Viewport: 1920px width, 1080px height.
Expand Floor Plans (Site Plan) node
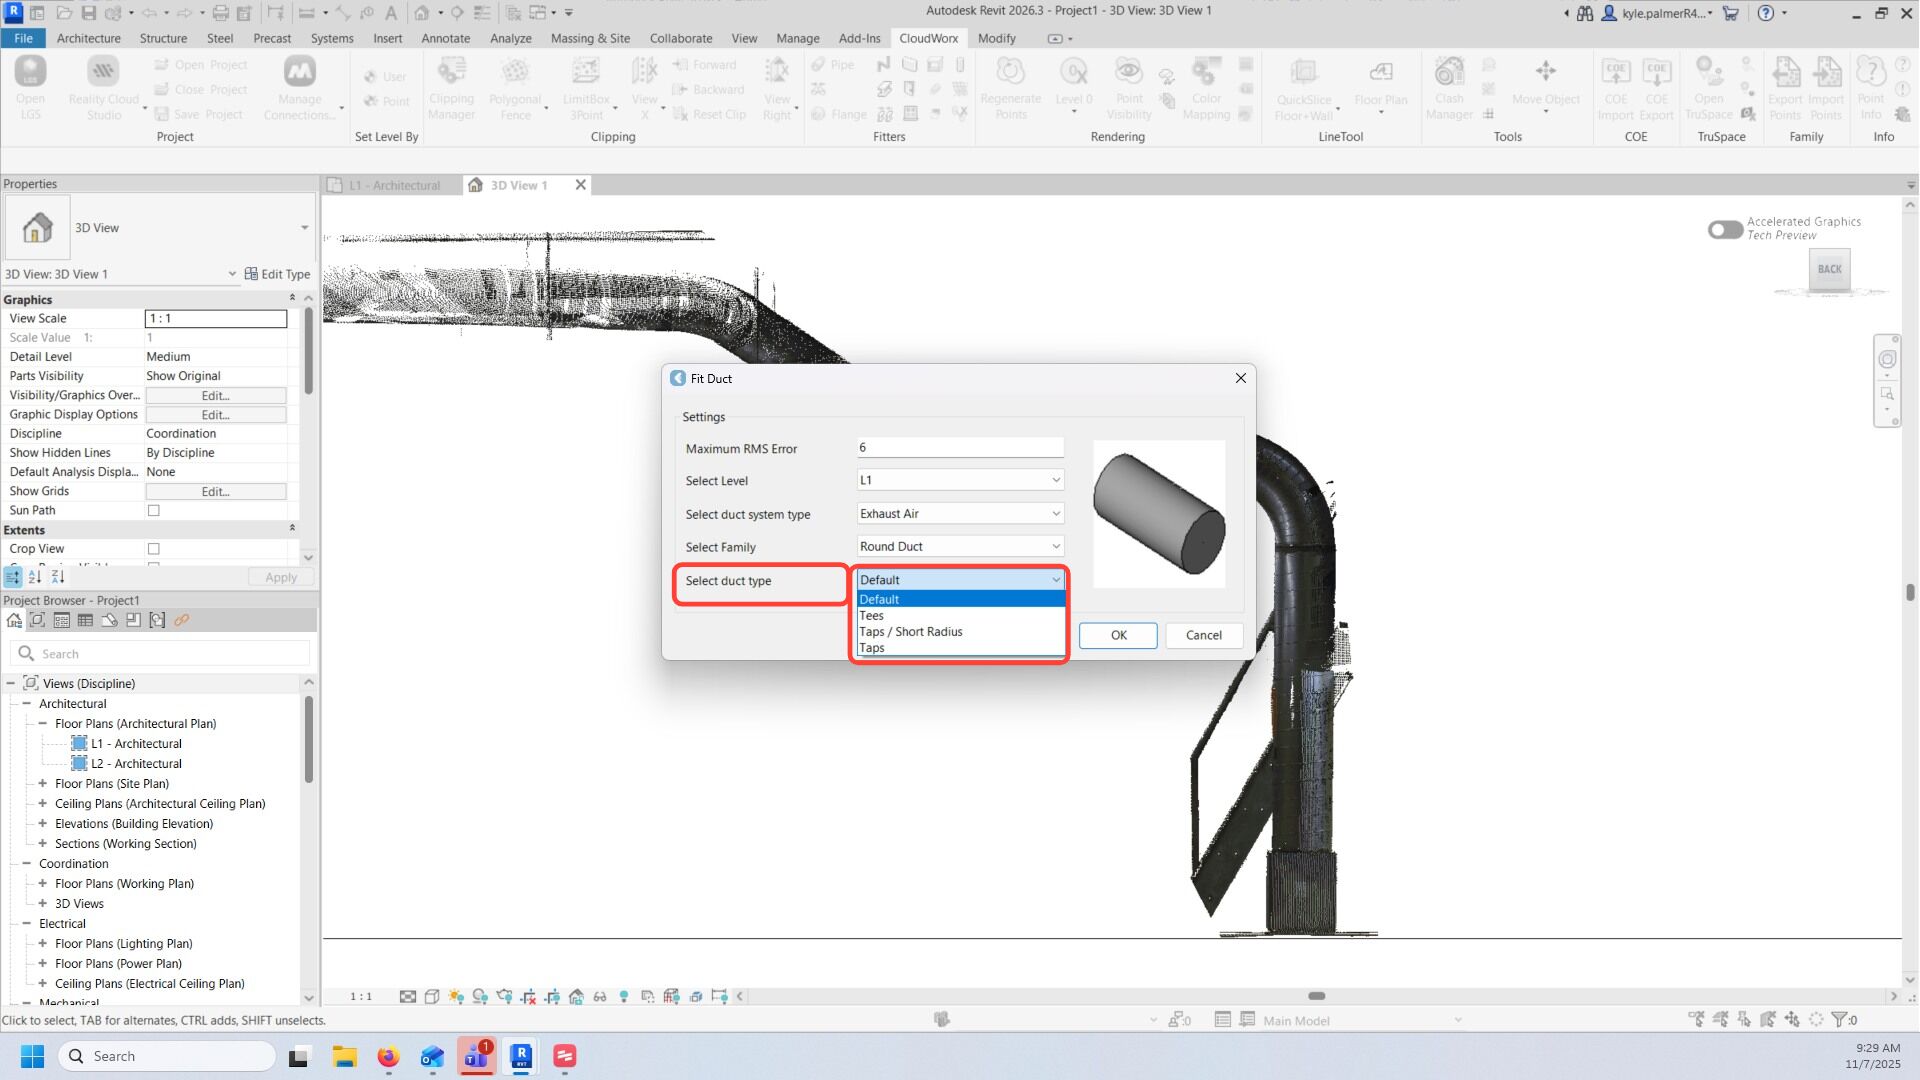point(43,784)
